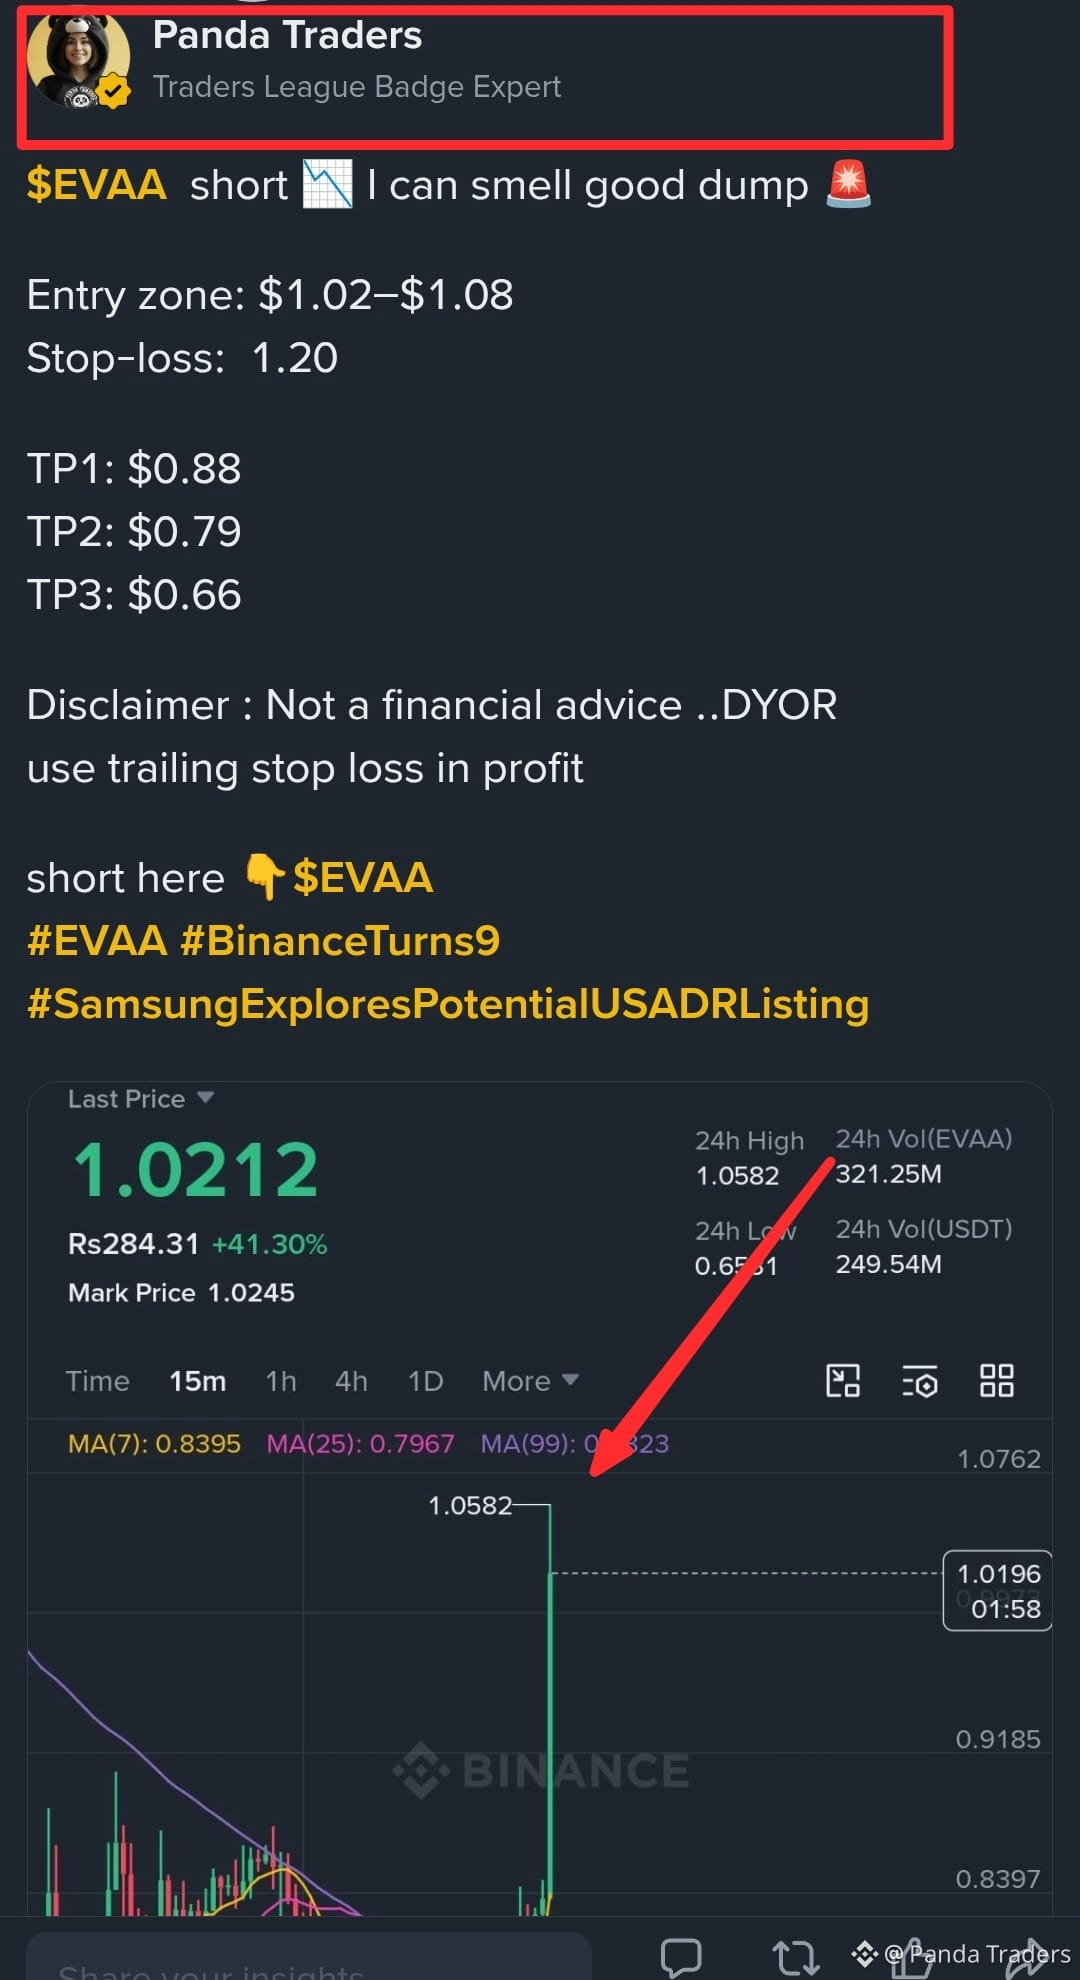Image resolution: width=1080 pixels, height=1980 pixels.
Task: Open #SamsungExploresPotentialUSADRListing hashtag
Action: (x=448, y=1004)
